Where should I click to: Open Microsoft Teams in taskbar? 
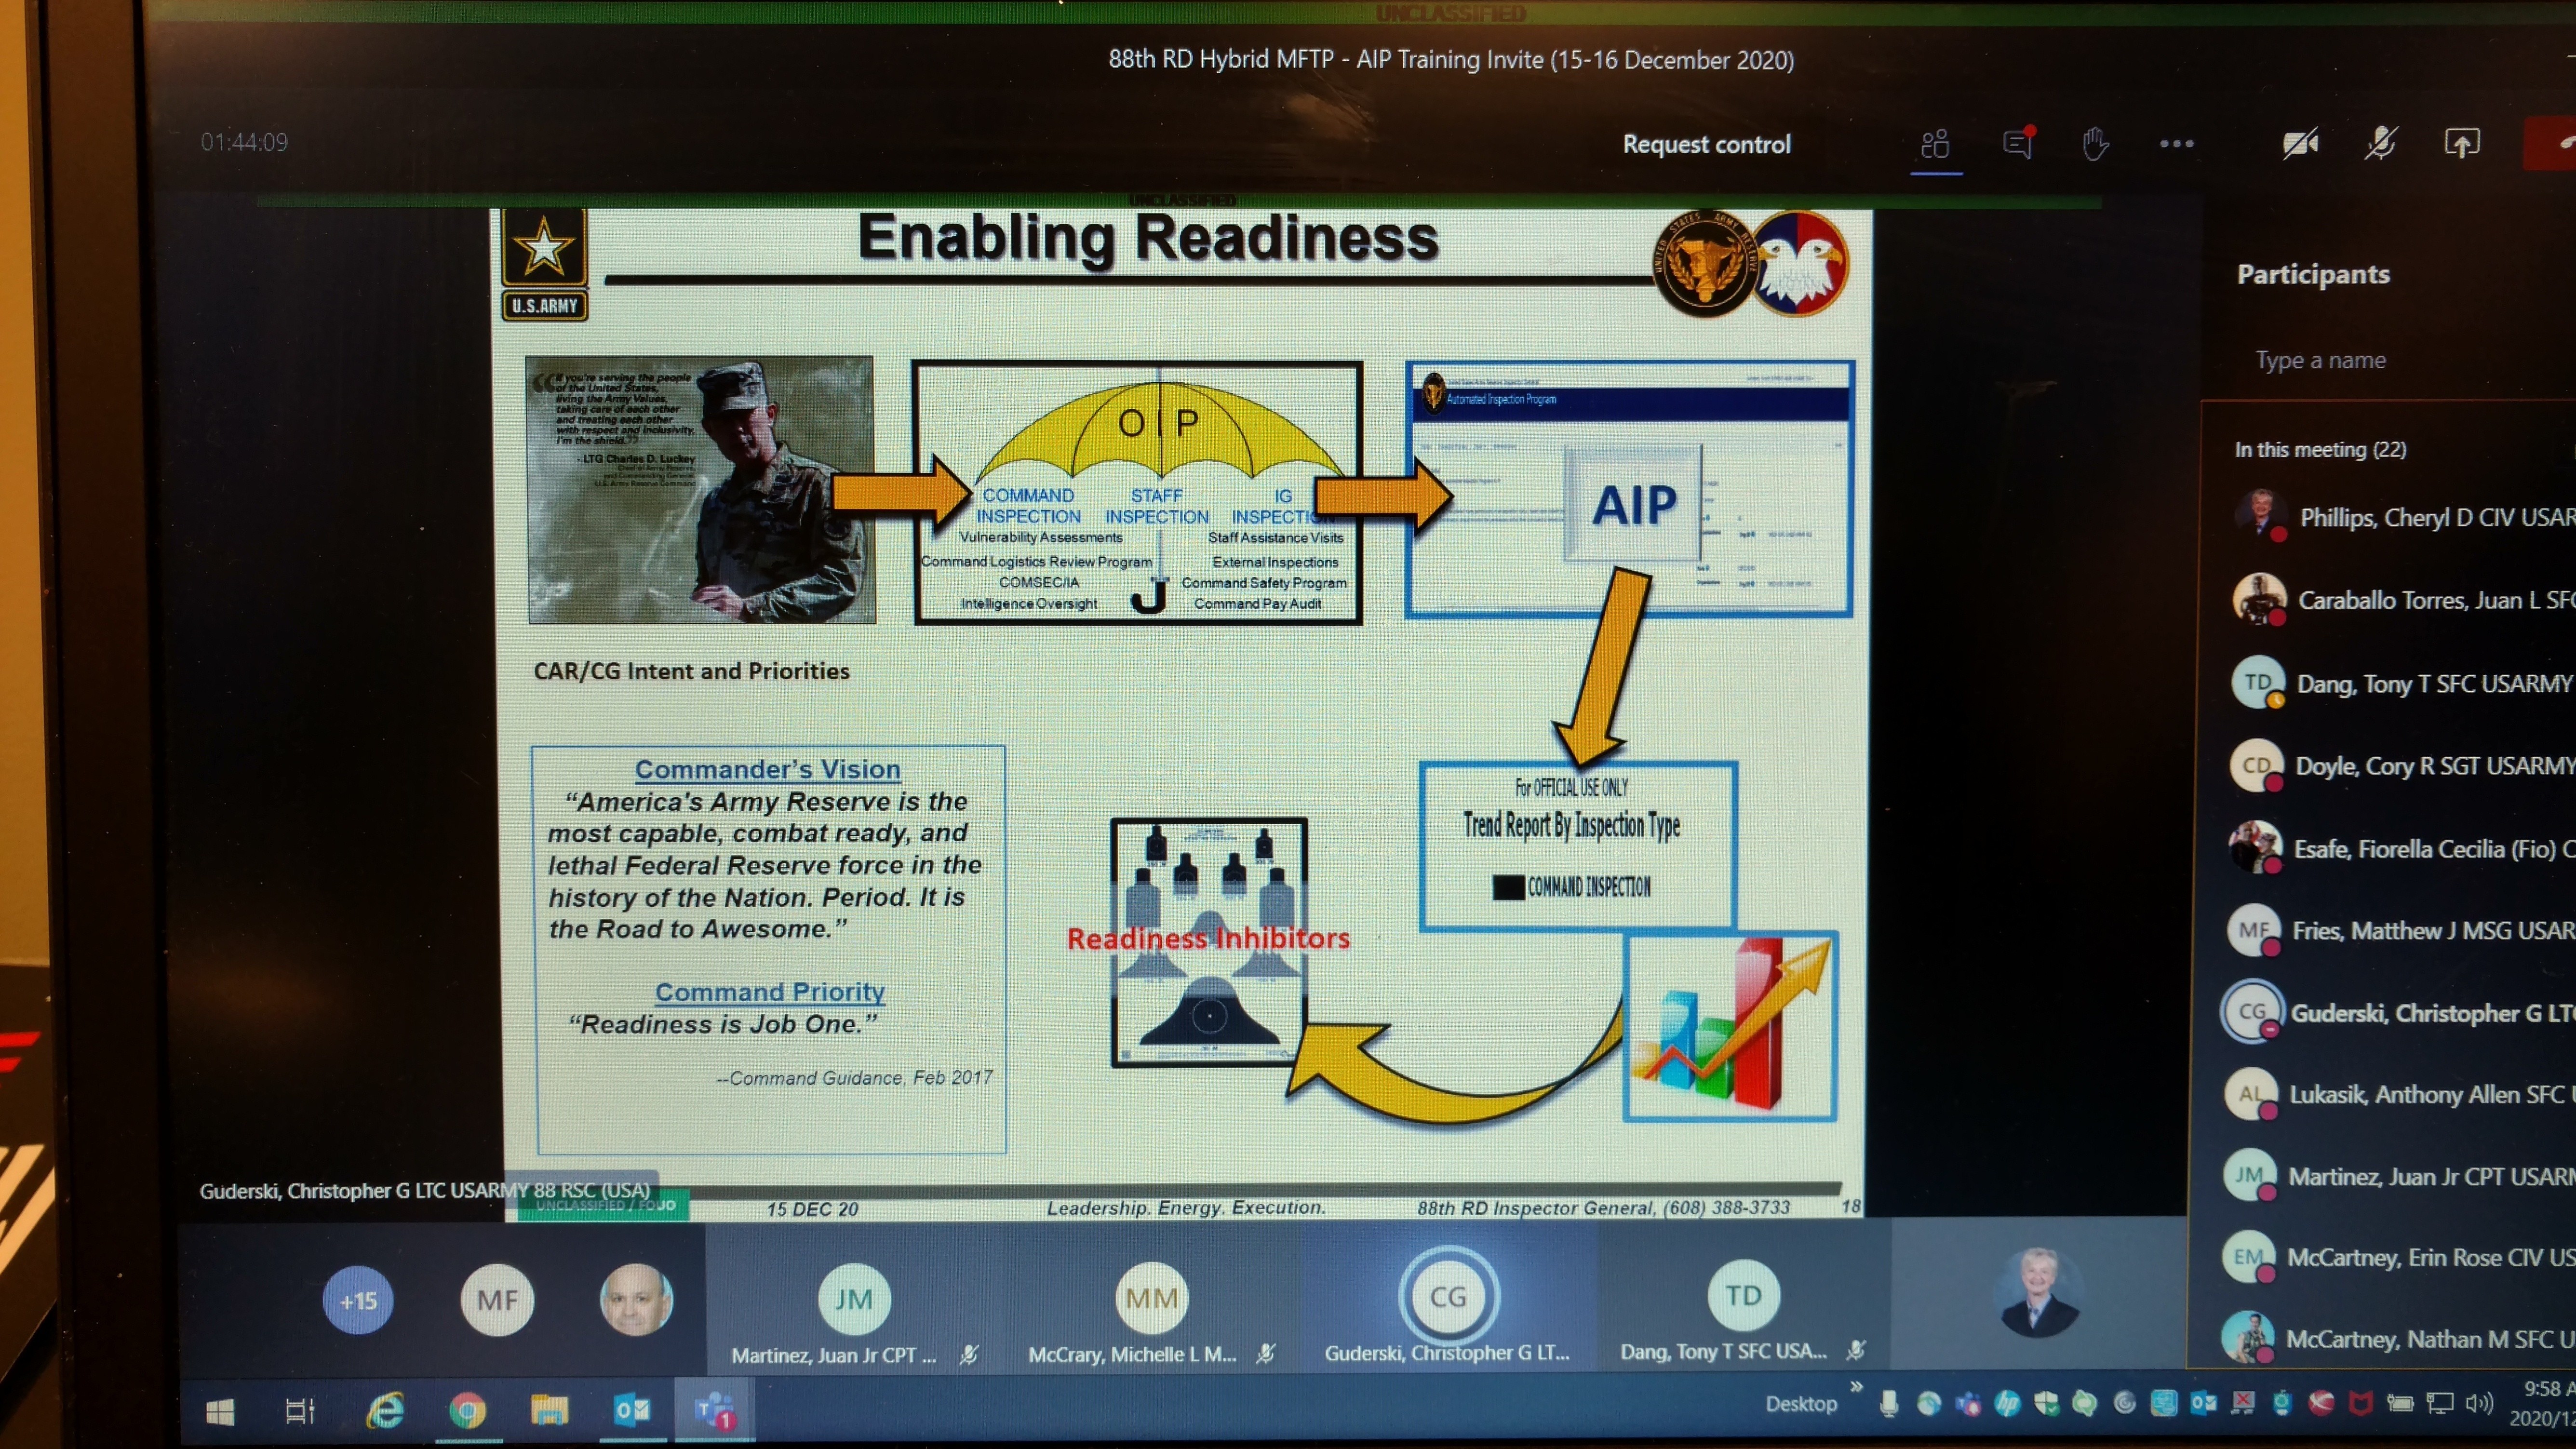[x=714, y=1410]
